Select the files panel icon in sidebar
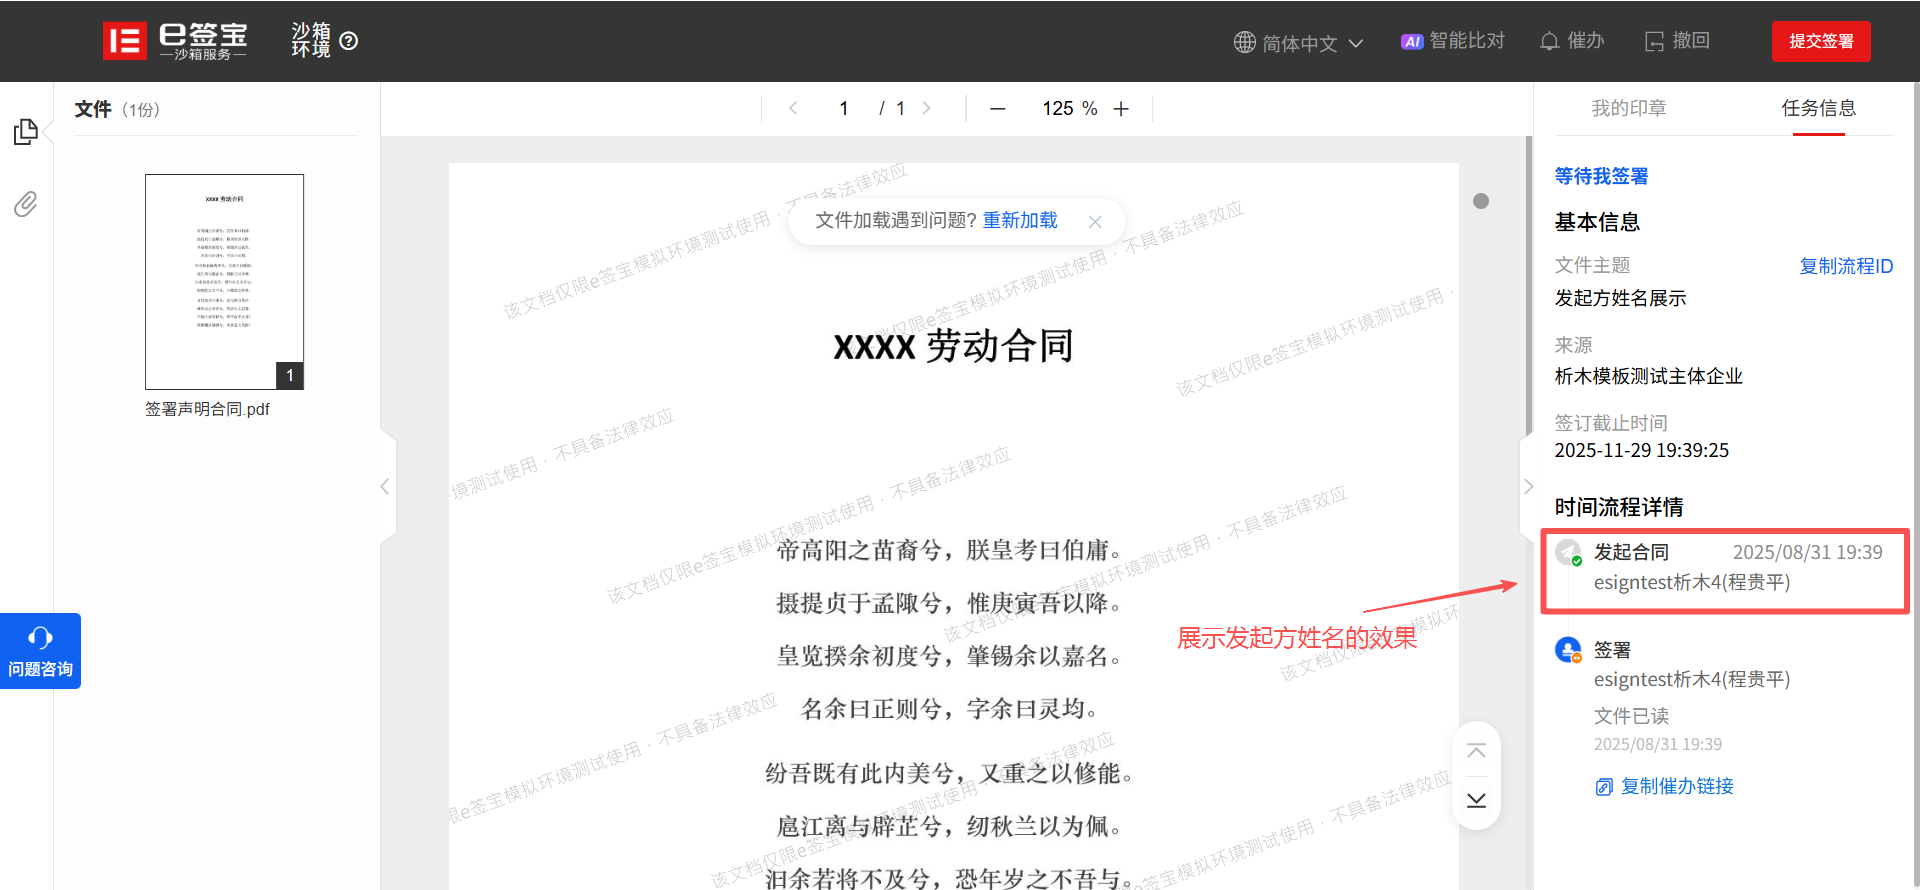This screenshot has height=890, width=1920. tap(26, 132)
